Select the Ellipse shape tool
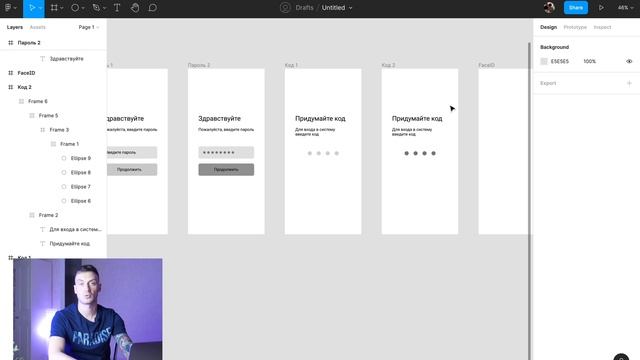The height and width of the screenshot is (360, 640). click(75, 8)
